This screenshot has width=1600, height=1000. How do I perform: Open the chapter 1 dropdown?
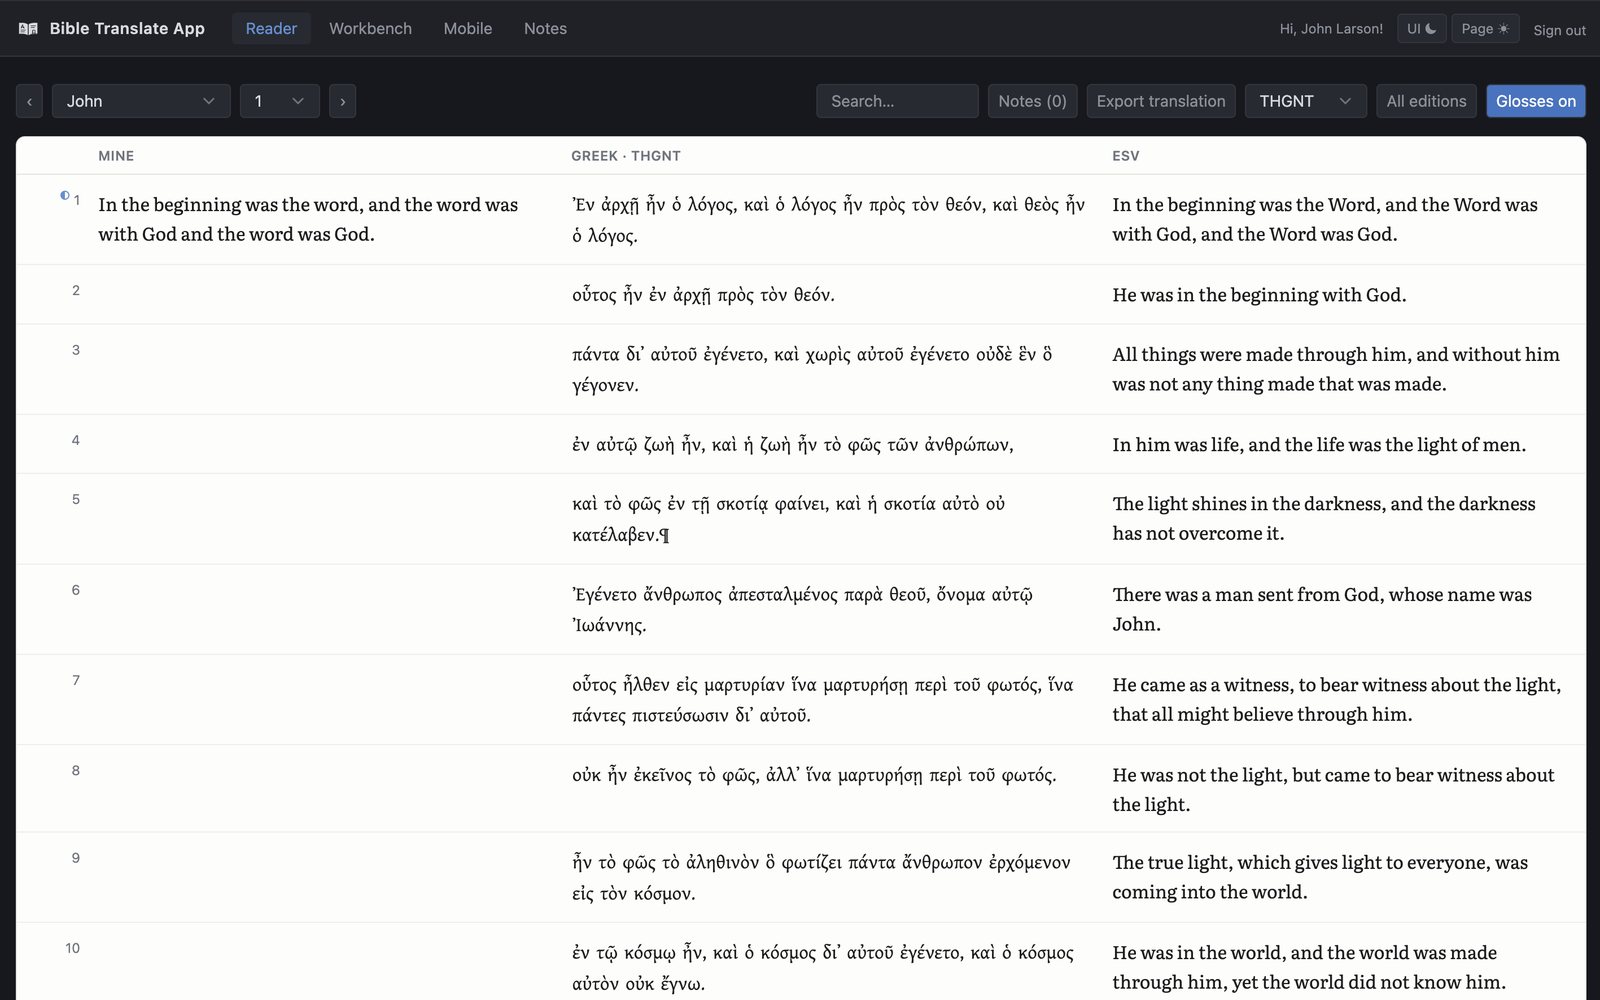(280, 101)
